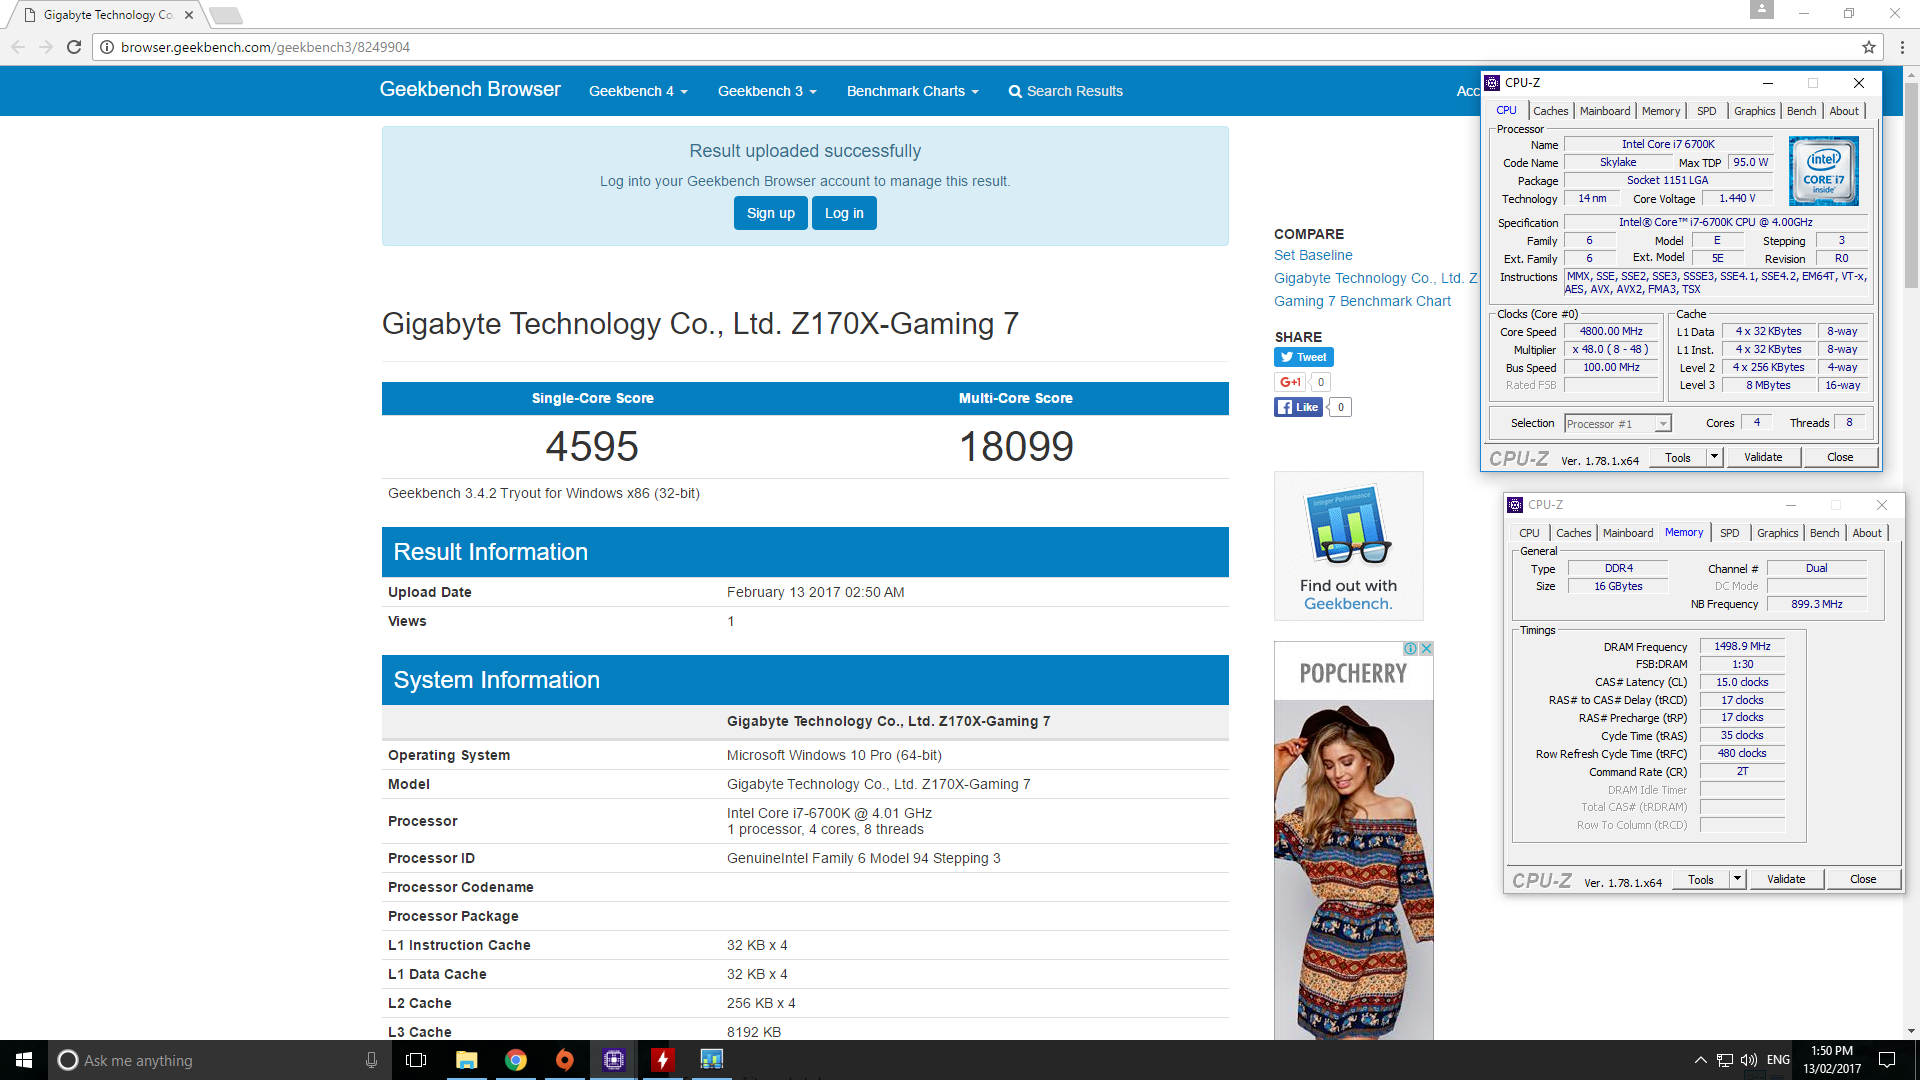
Task: Open the red lightning app in taskbar
Action: [663, 1060]
